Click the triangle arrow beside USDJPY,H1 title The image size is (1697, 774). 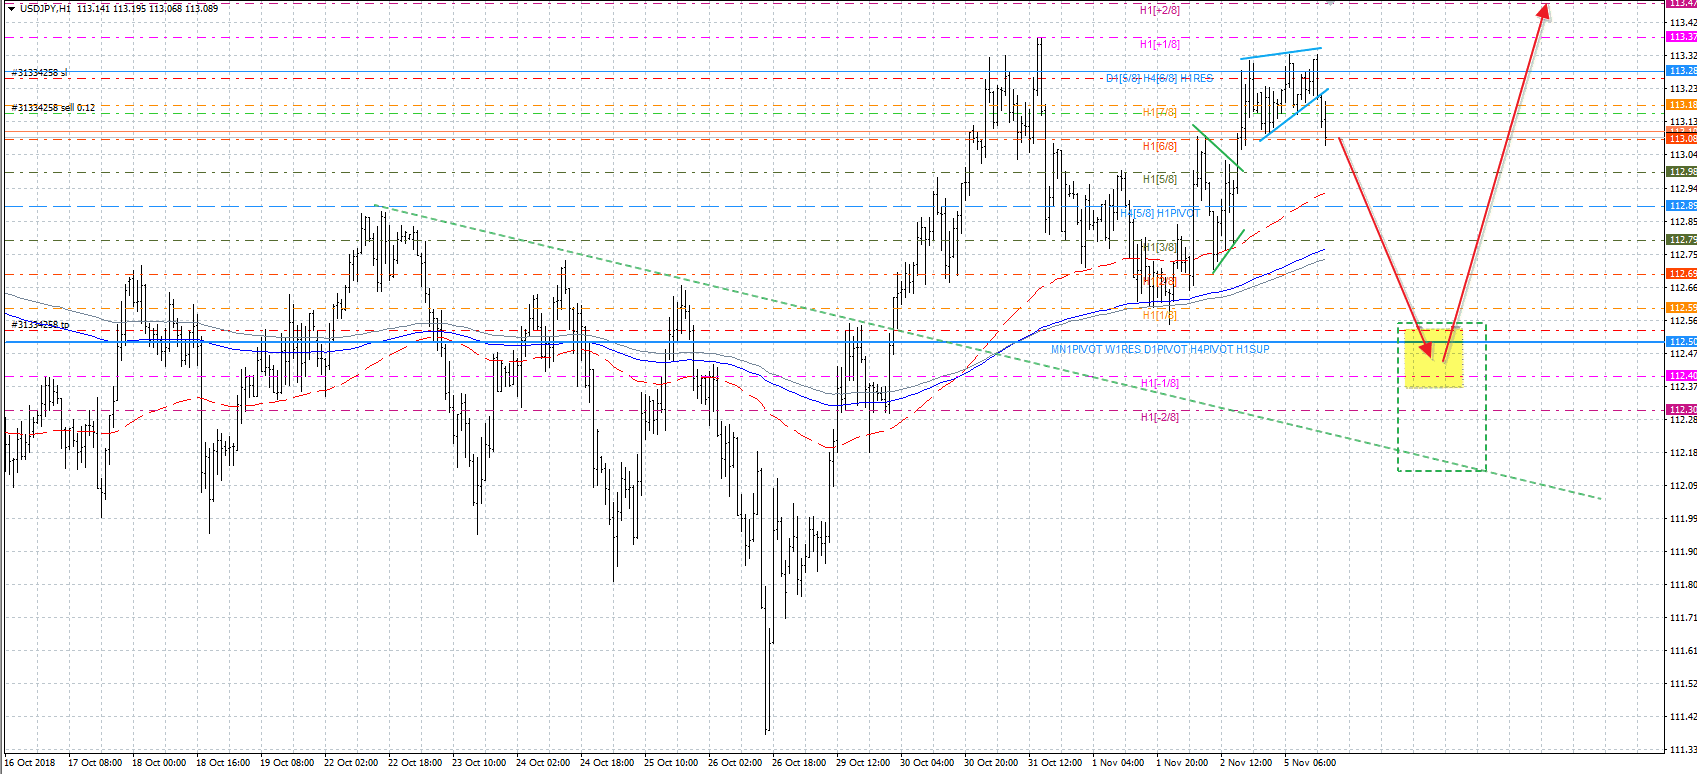(x=11, y=8)
